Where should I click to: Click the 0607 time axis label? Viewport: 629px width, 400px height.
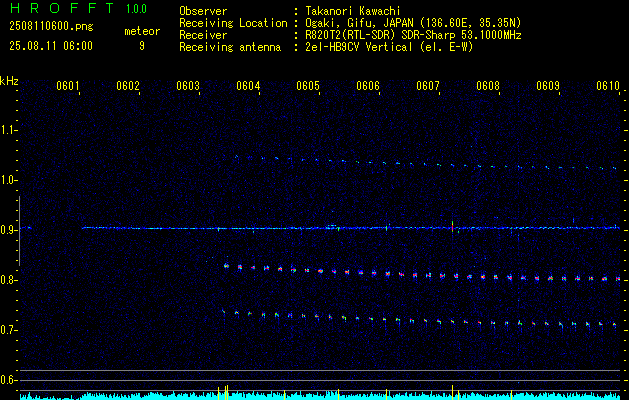[x=428, y=86]
